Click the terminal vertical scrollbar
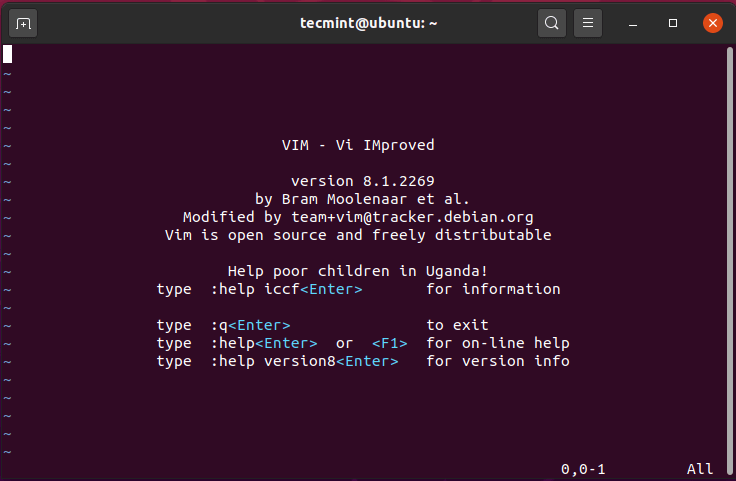Image resolution: width=736 pixels, height=481 pixels. (x=730, y=260)
